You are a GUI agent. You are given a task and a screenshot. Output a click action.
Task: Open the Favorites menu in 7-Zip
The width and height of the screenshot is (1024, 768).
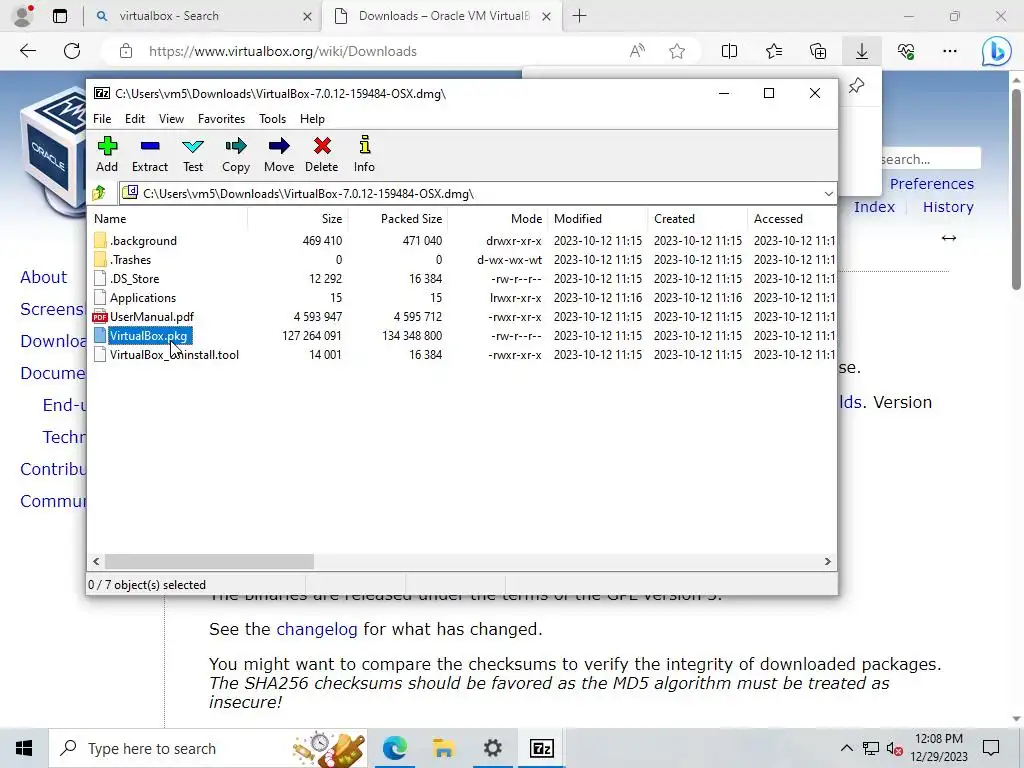[221, 119]
